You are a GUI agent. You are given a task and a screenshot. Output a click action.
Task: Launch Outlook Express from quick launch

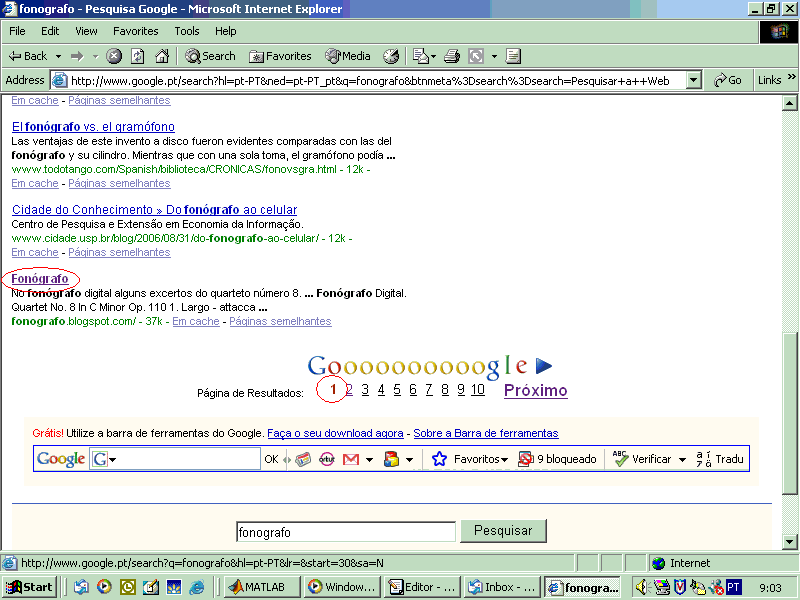tap(81, 587)
